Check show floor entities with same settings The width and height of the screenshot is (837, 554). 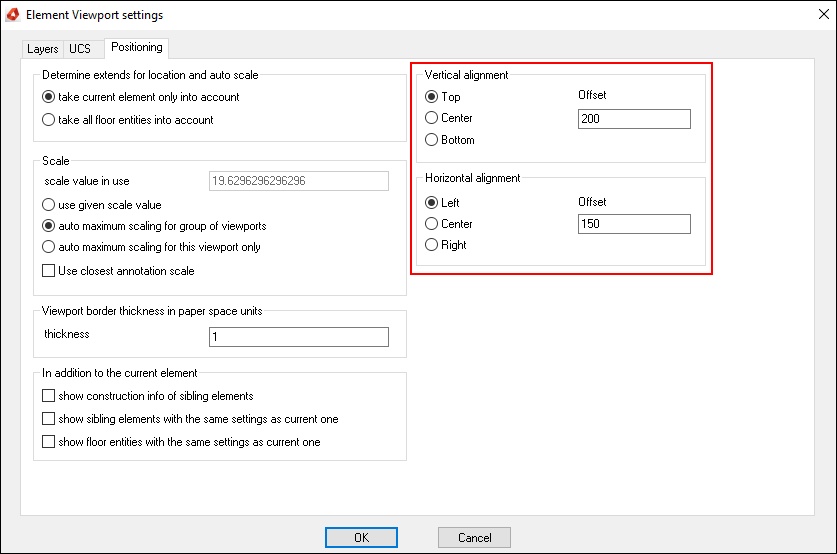click(x=181, y=442)
